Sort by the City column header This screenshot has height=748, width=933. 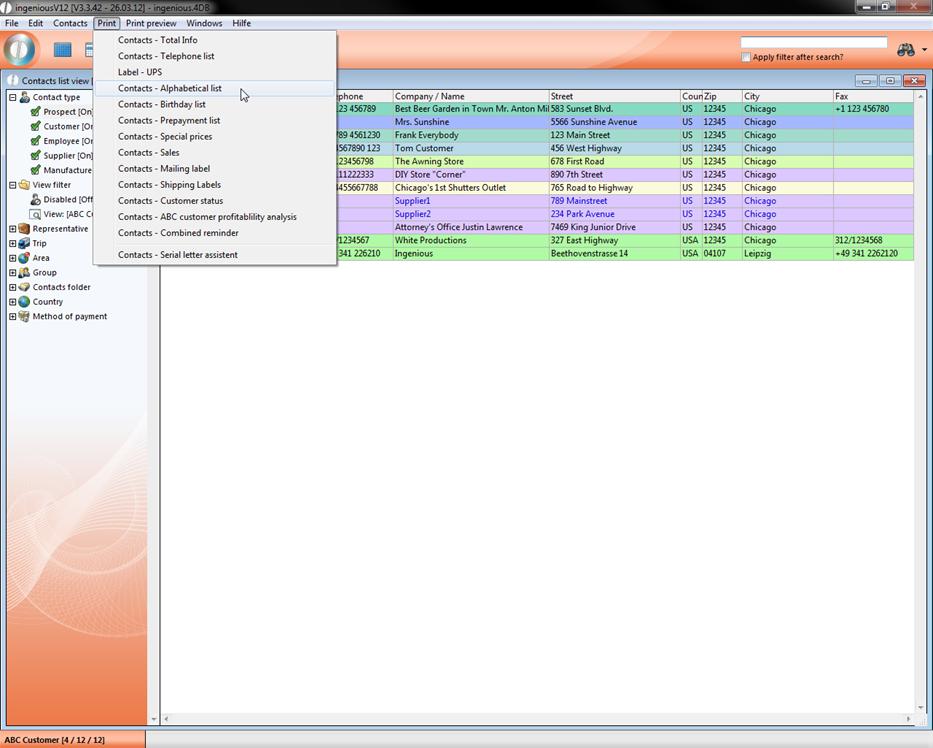coord(786,97)
